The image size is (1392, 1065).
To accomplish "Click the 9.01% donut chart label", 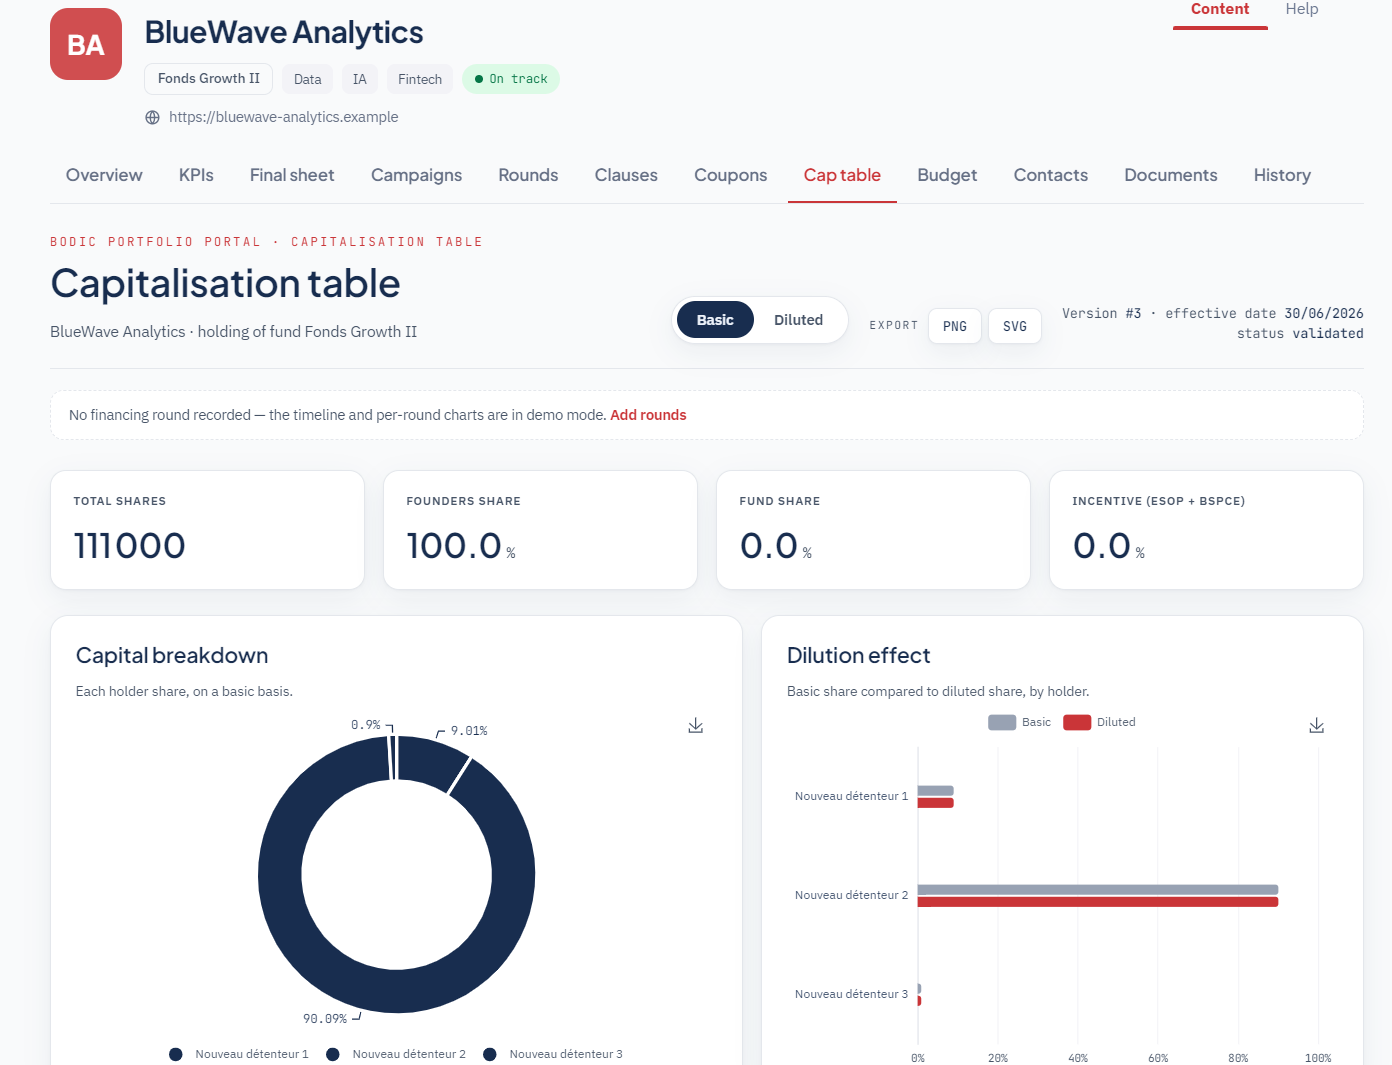I will (469, 731).
